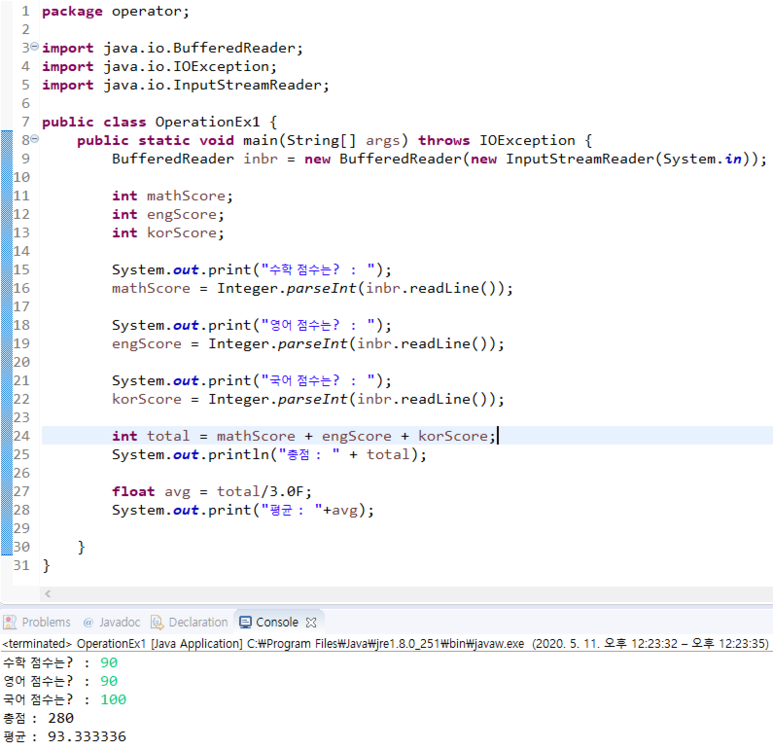The width and height of the screenshot is (773, 750).
Task: Close the Console view via X icon
Action: click(x=311, y=623)
